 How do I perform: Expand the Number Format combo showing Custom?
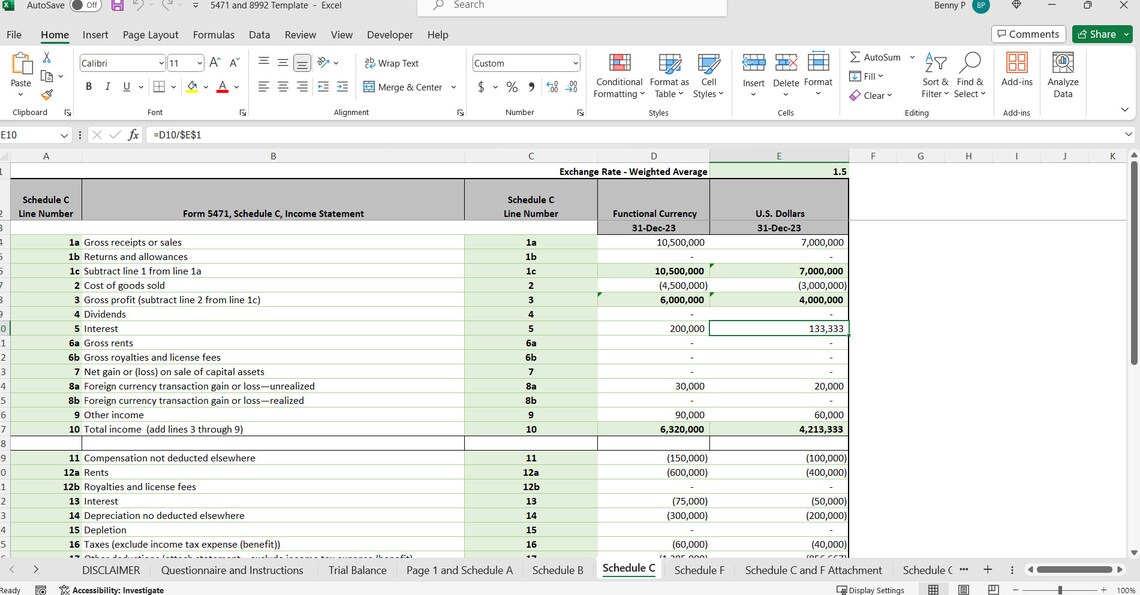tap(576, 63)
